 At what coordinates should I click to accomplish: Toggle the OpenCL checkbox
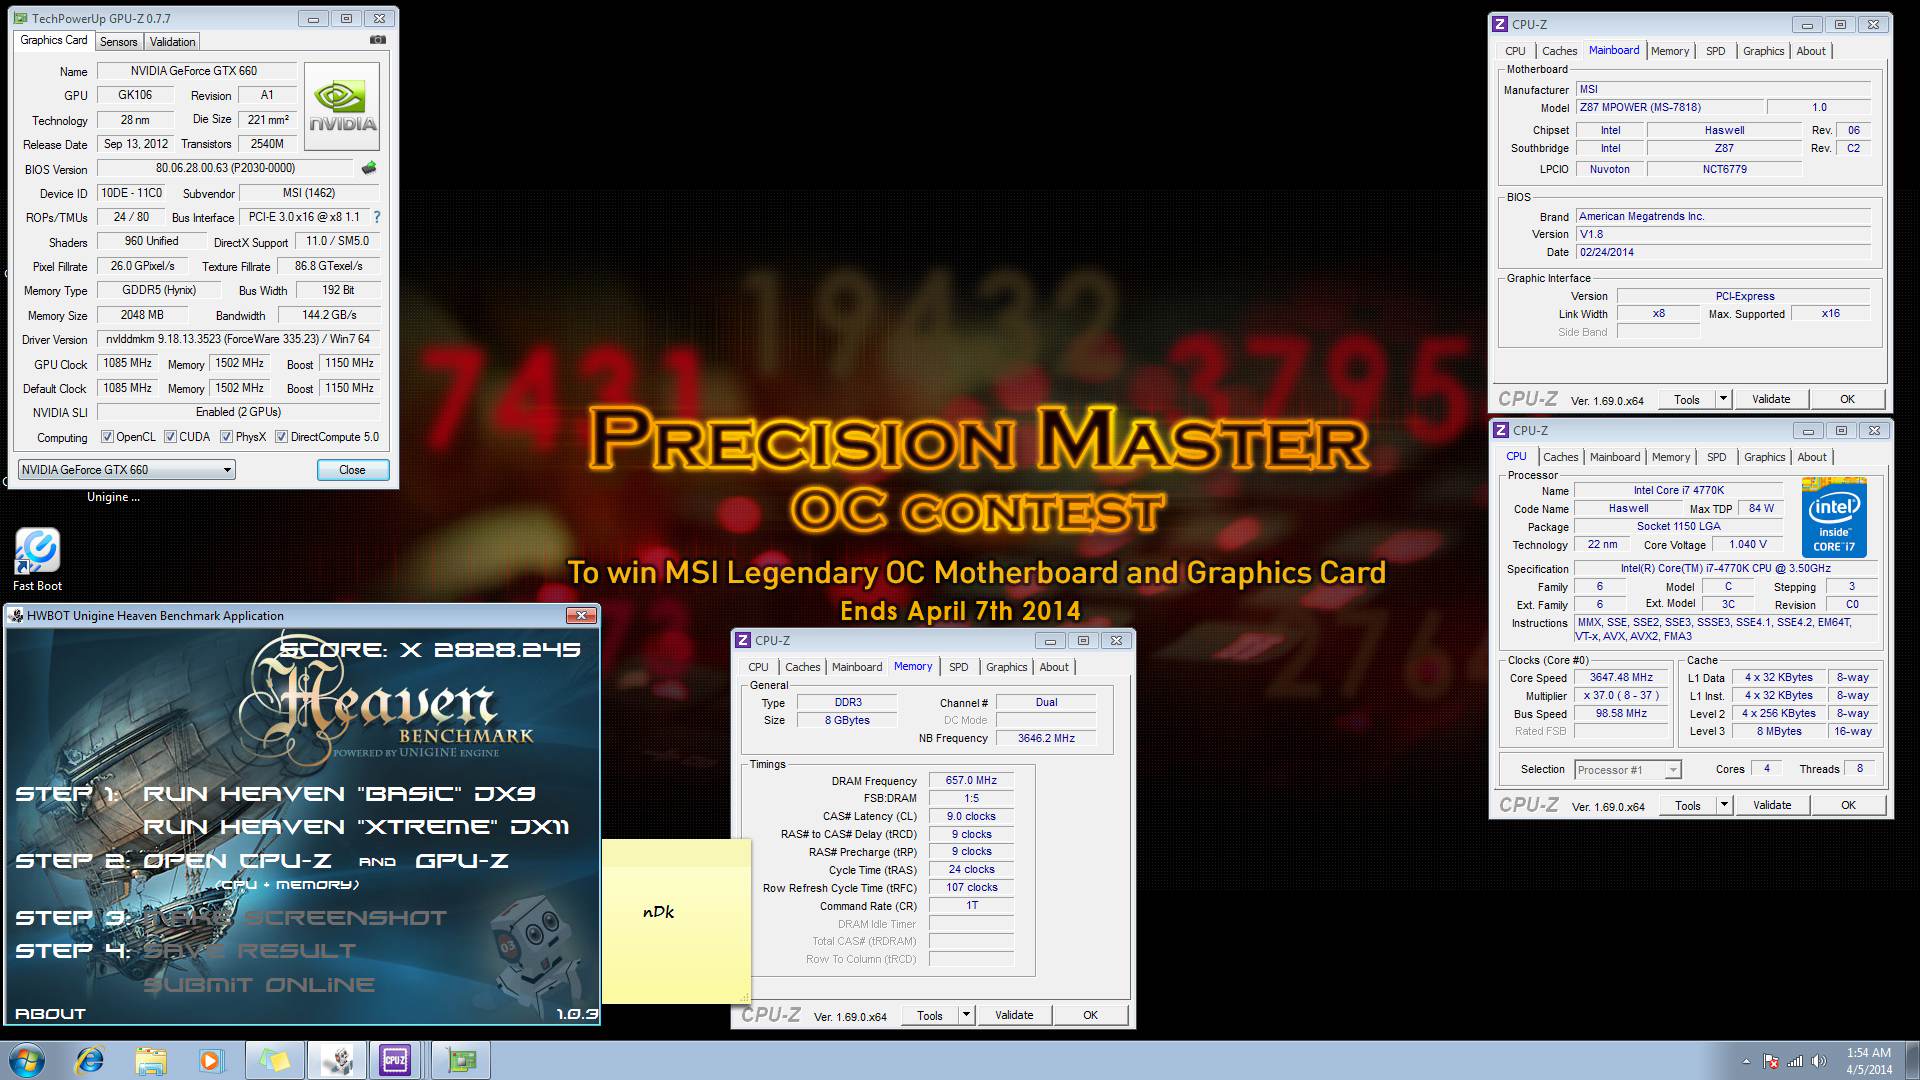point(107,437)
